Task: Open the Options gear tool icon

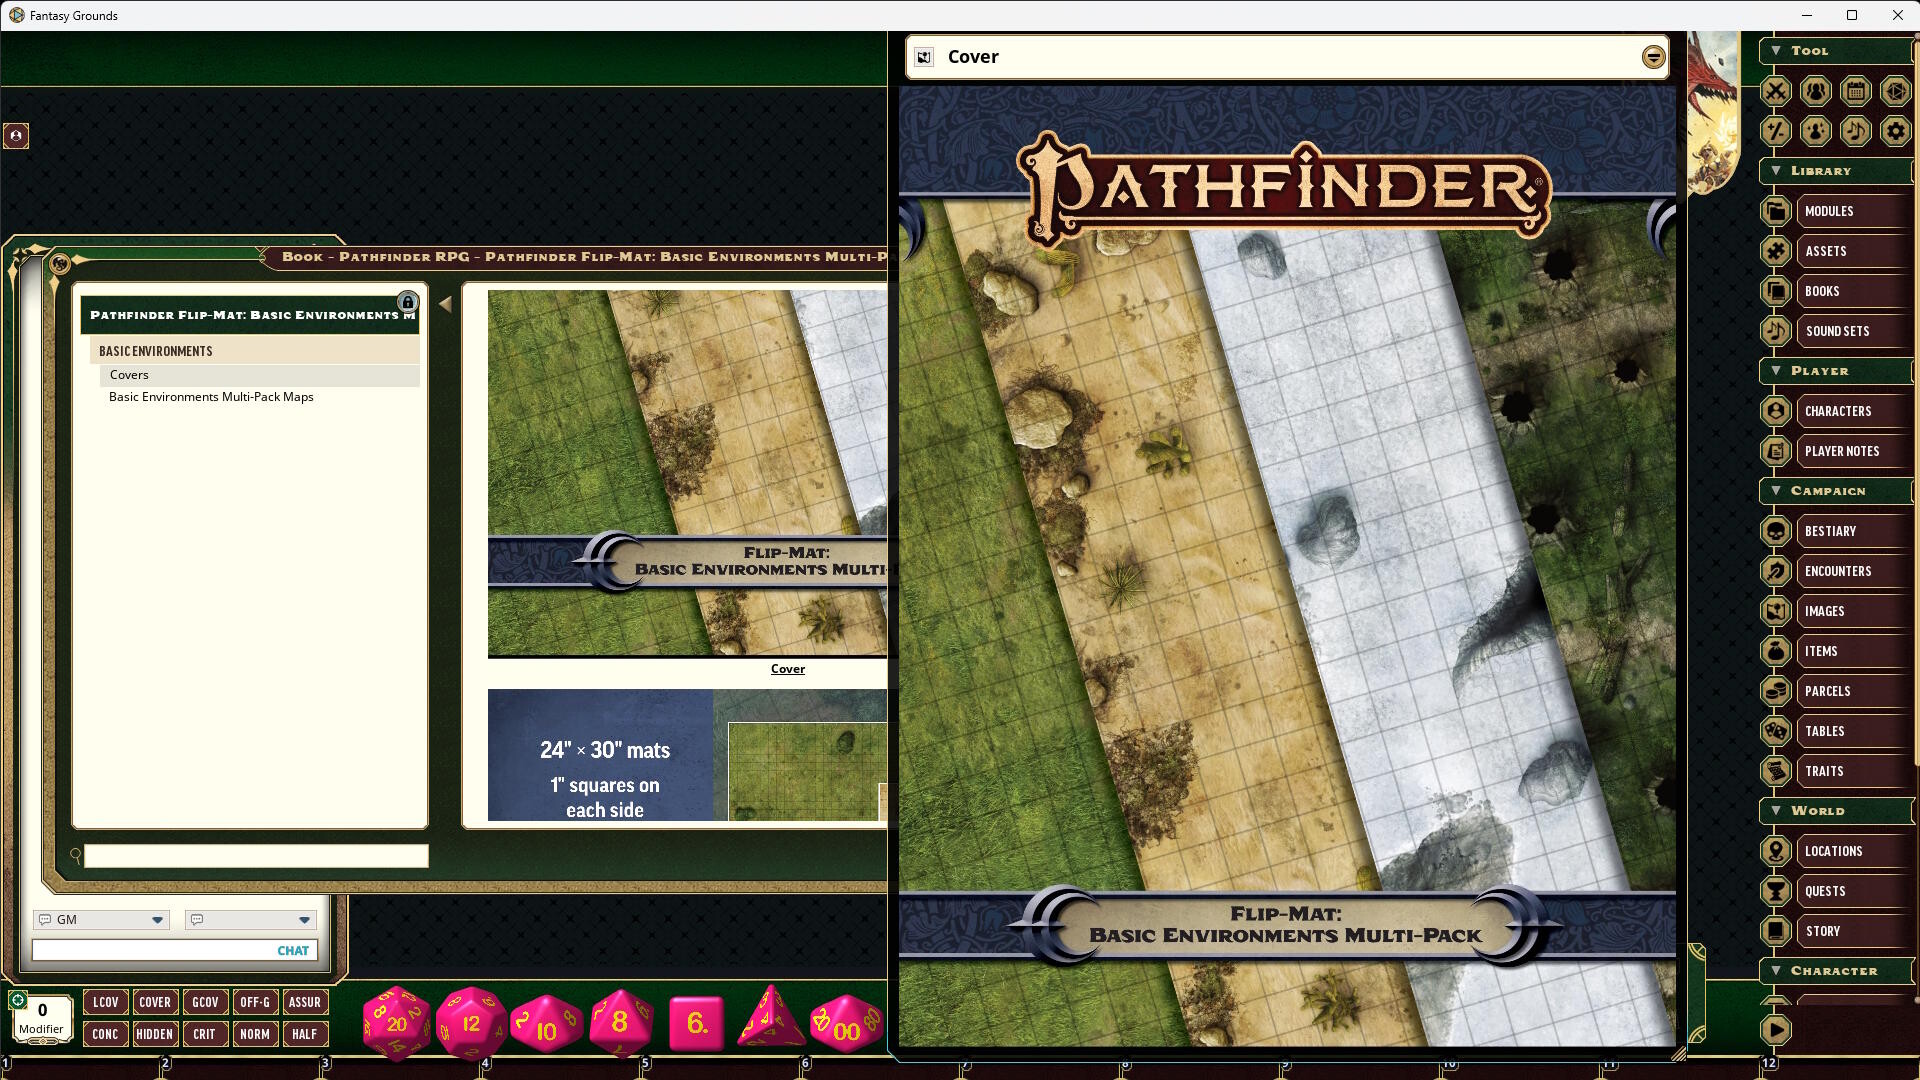Action: point(1895,131)
